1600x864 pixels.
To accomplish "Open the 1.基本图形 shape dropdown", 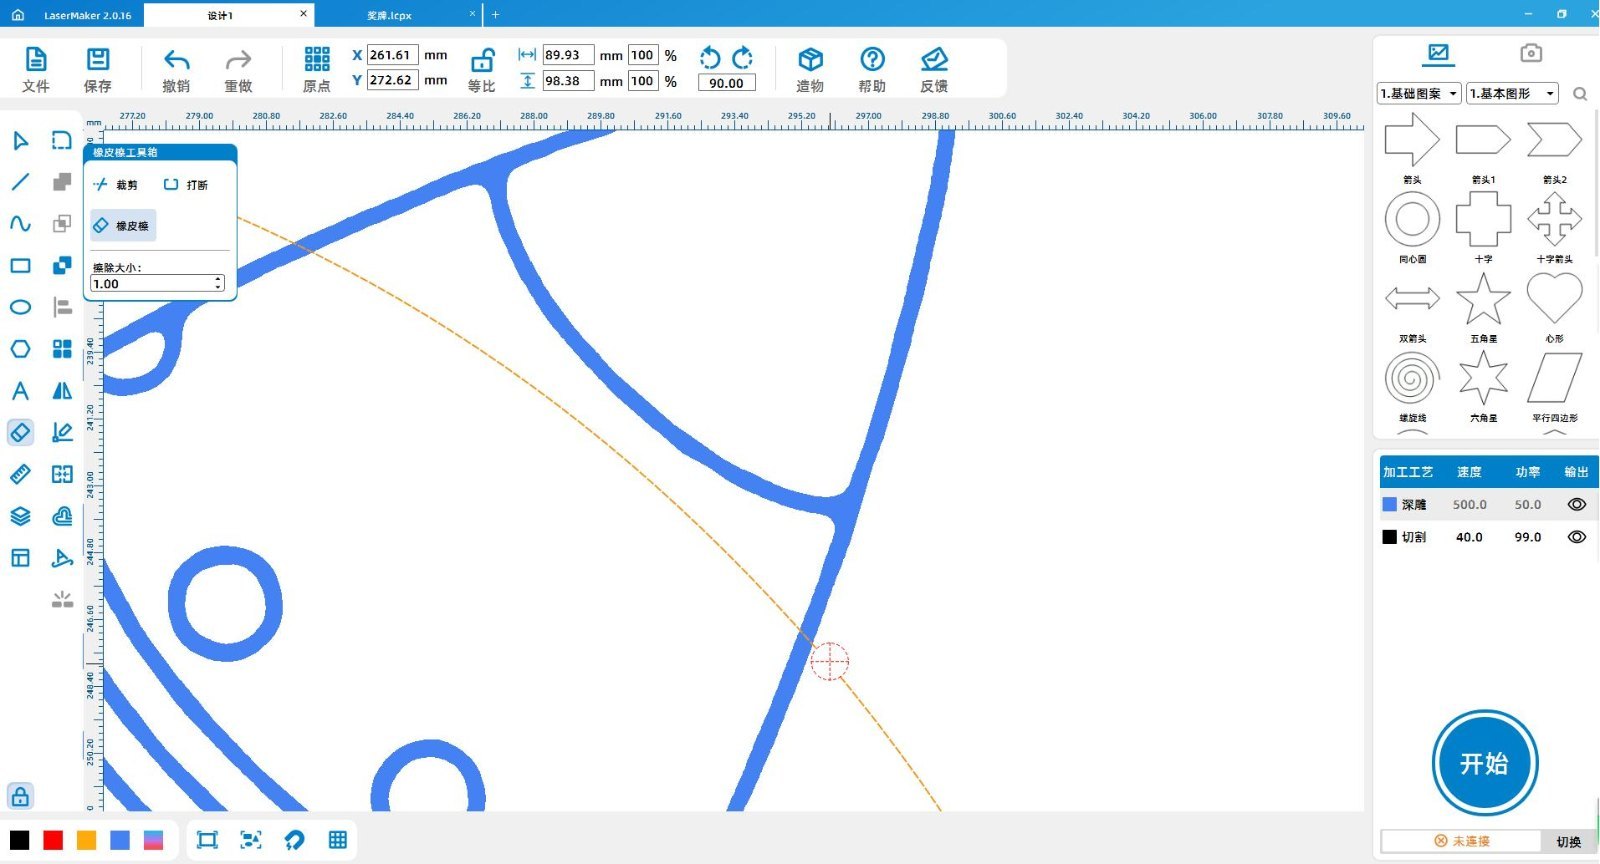I will (1512, 93).
